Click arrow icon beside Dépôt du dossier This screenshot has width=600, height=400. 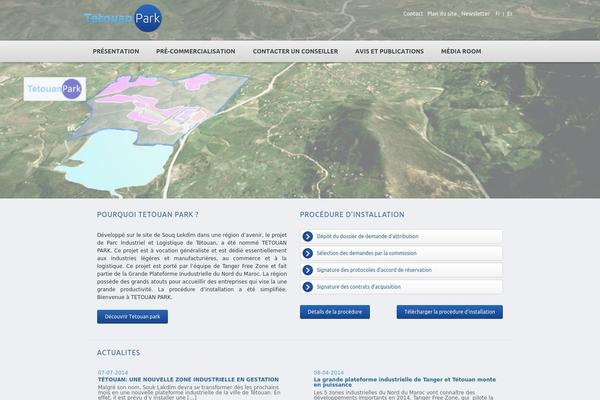point(308,237)
